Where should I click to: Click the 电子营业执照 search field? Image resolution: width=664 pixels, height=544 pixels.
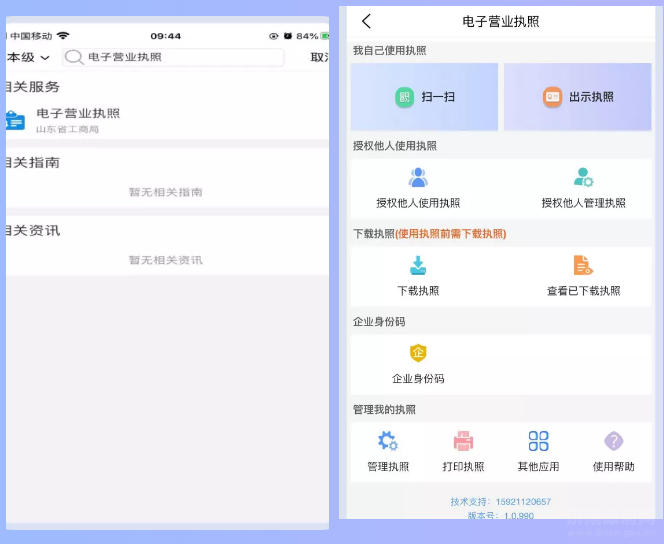click(x=180, y=58)
